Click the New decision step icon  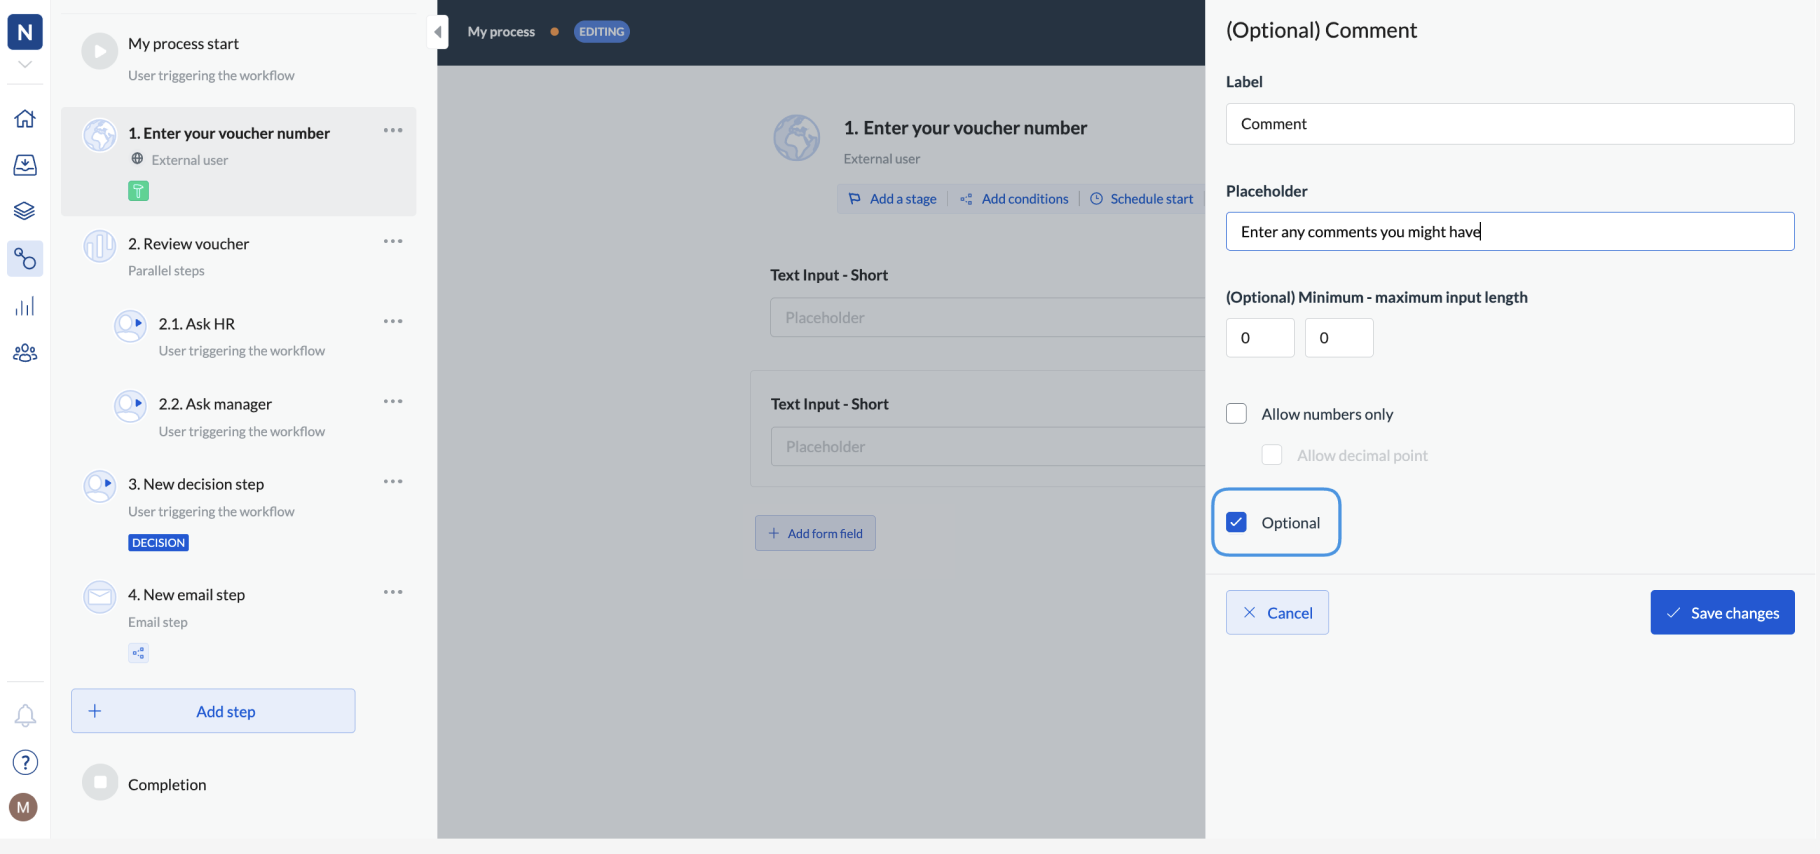[x=100, y=486]
